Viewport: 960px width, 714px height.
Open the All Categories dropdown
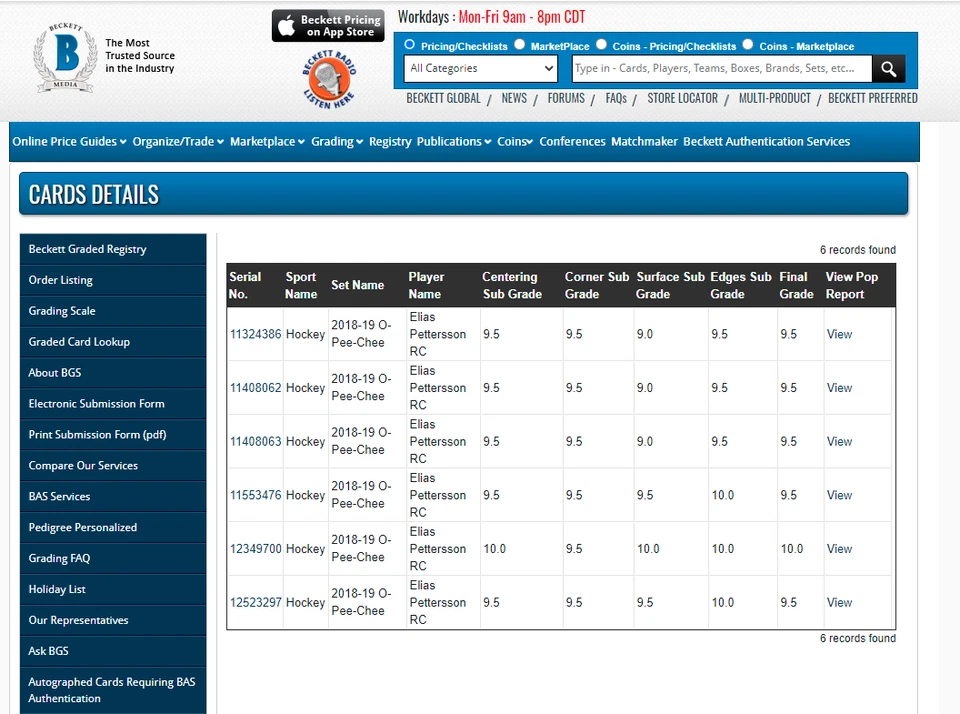click(x=481, y=69)
